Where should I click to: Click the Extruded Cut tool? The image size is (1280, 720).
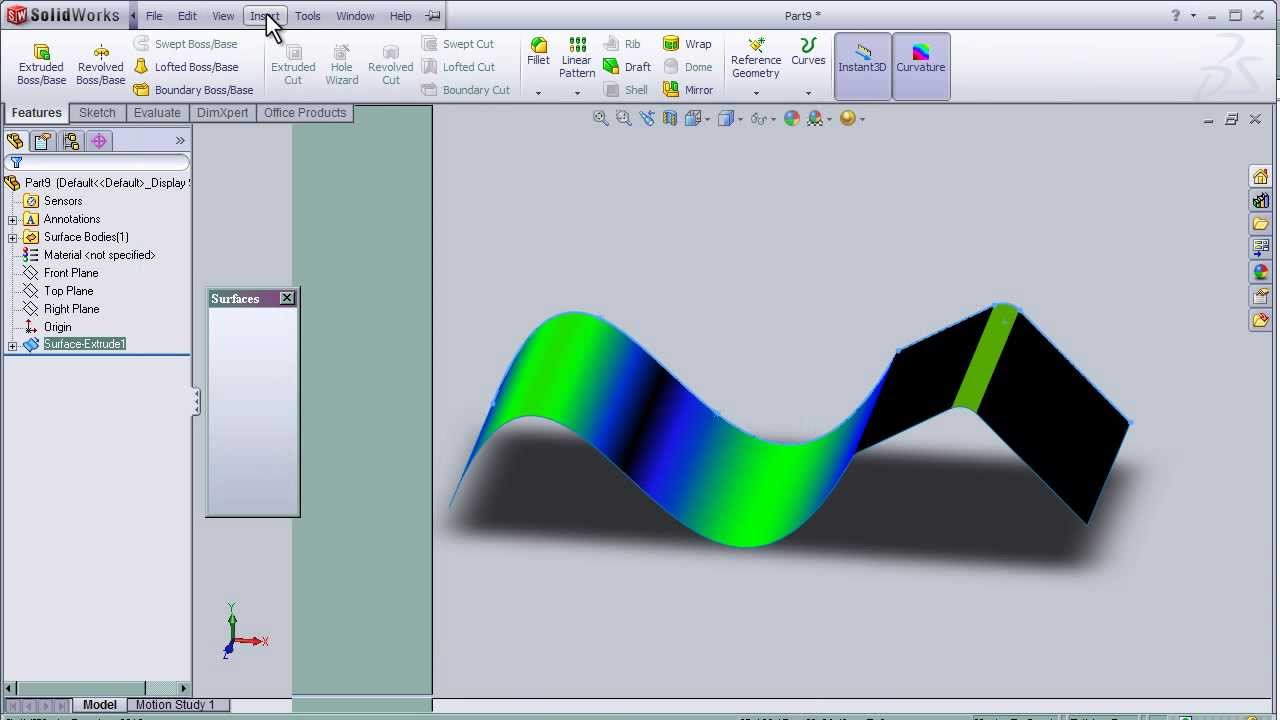[x=293, y=64]
